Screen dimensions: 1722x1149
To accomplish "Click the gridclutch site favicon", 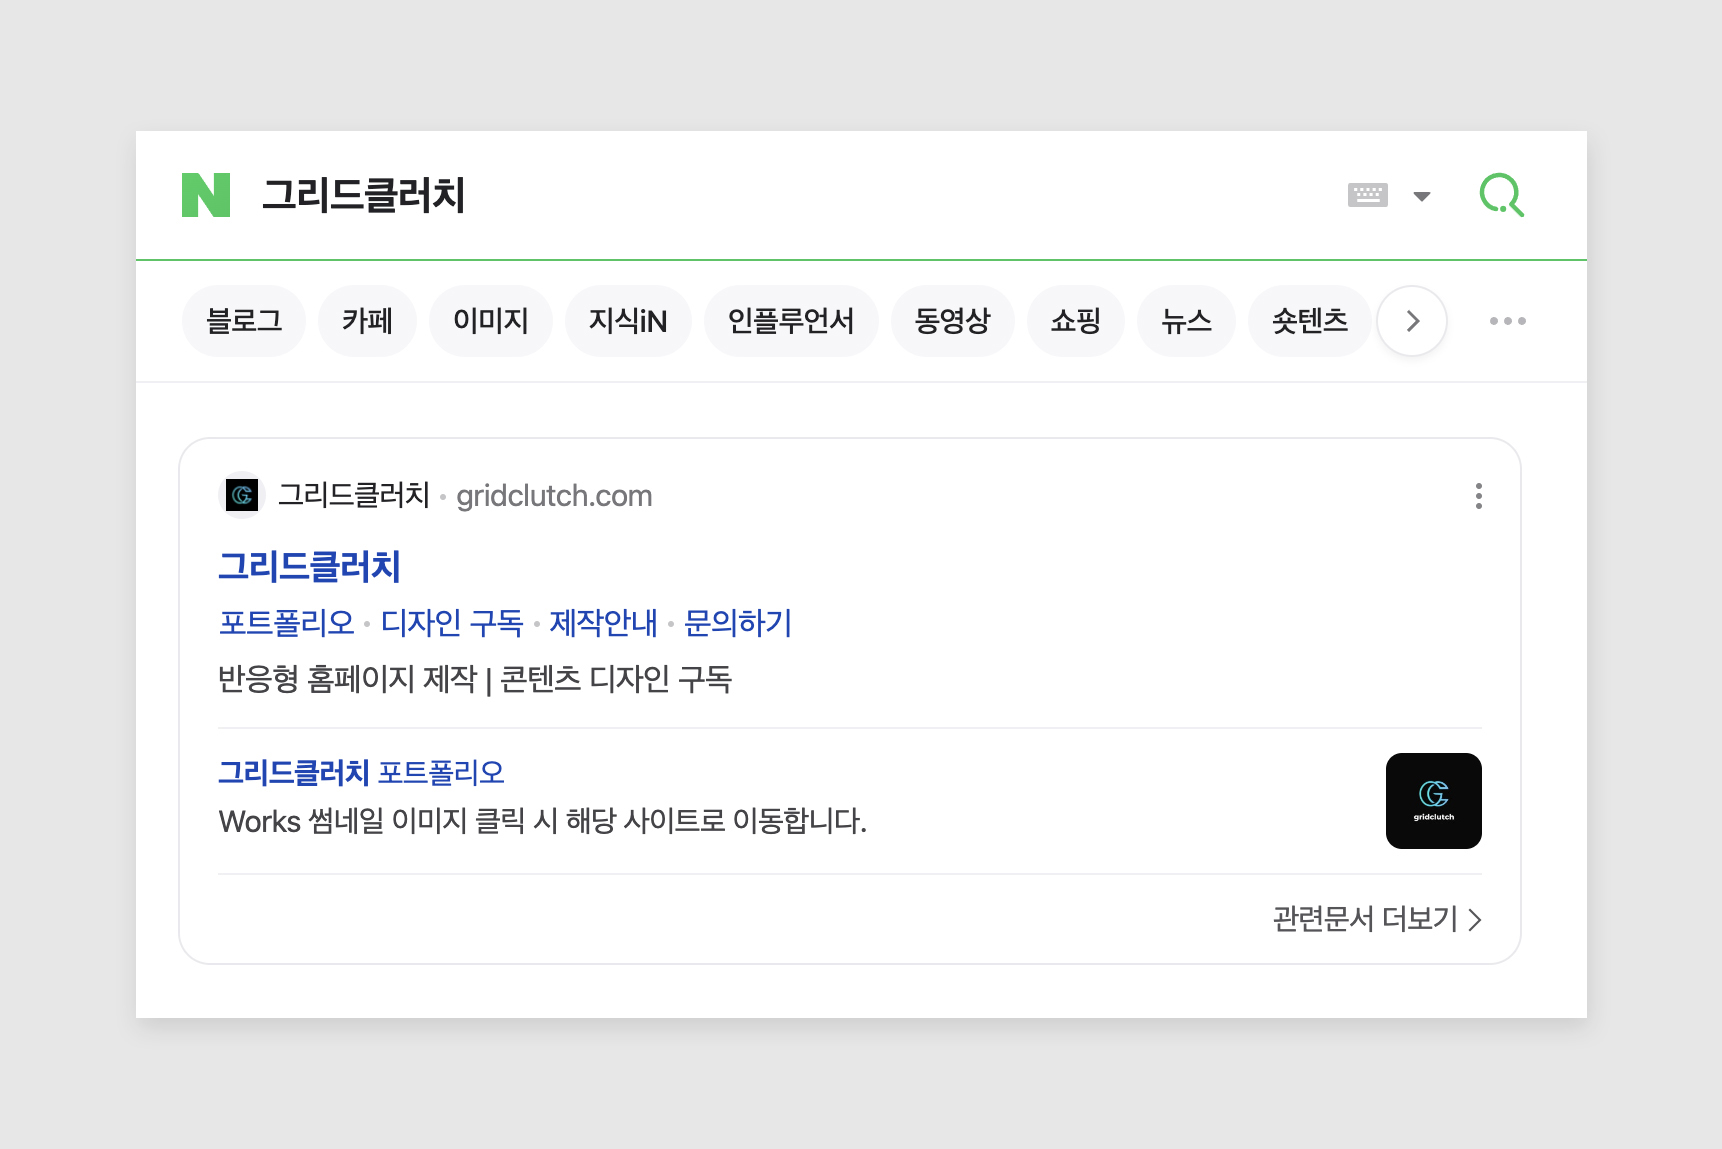I will [242, 495].
